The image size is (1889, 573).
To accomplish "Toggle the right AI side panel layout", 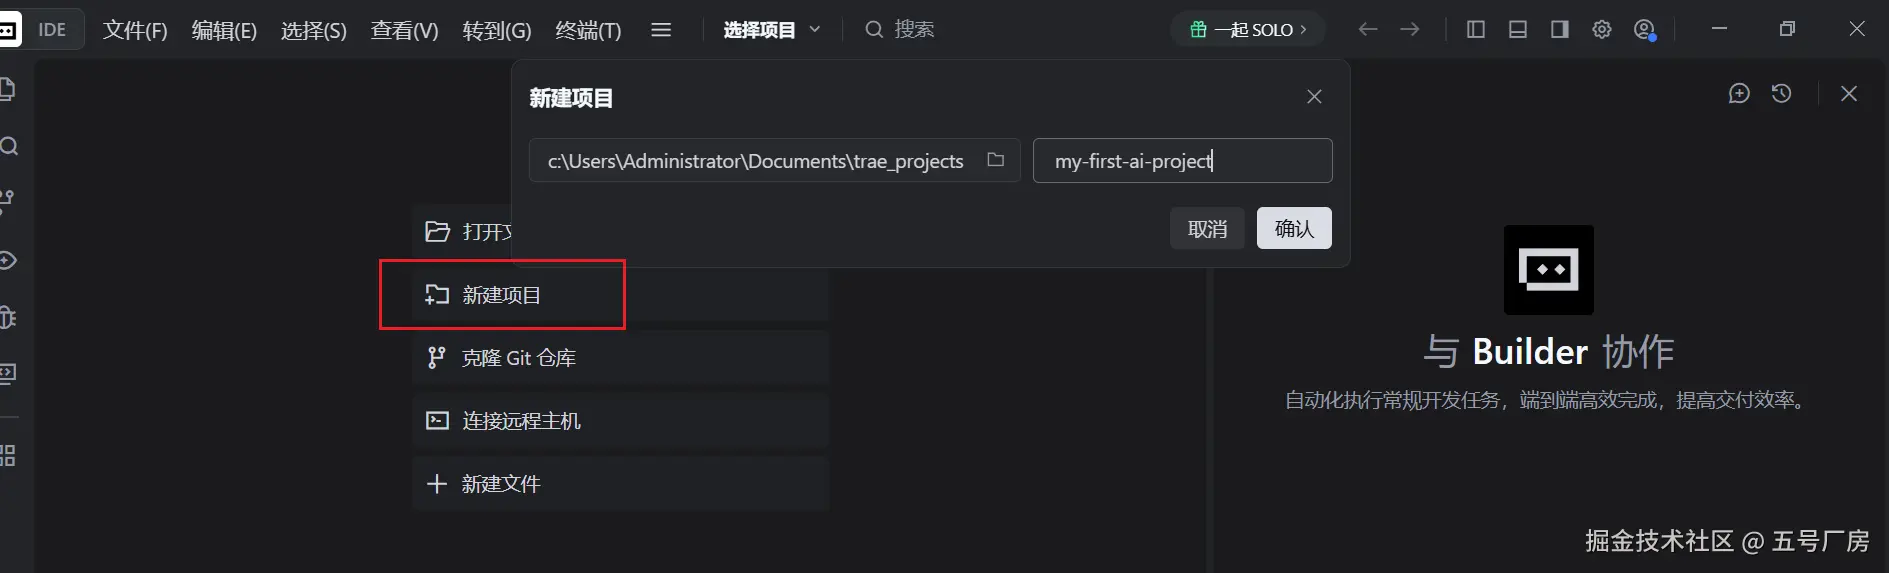I will click(1559, 30).
